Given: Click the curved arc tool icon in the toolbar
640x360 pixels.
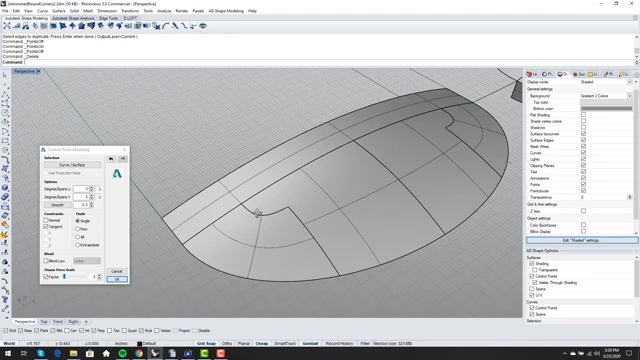Looking at the screenshot, I should pos(166,26).
